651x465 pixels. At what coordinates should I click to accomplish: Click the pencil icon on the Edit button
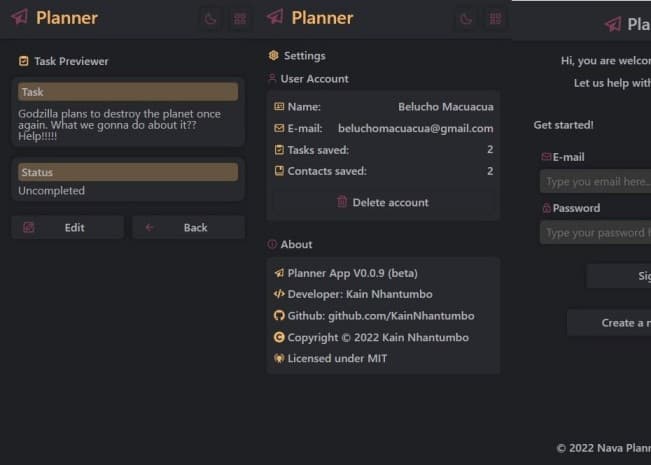[29, 227]
